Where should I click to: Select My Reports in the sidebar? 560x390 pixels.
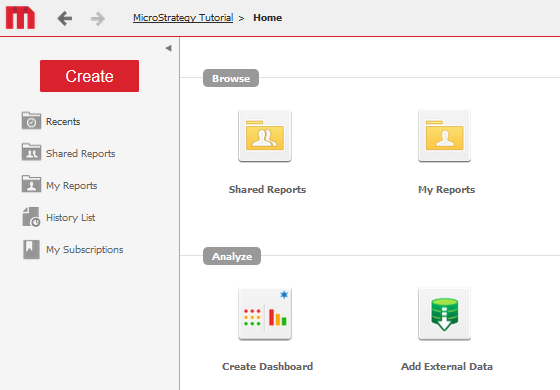click(71, 185)
